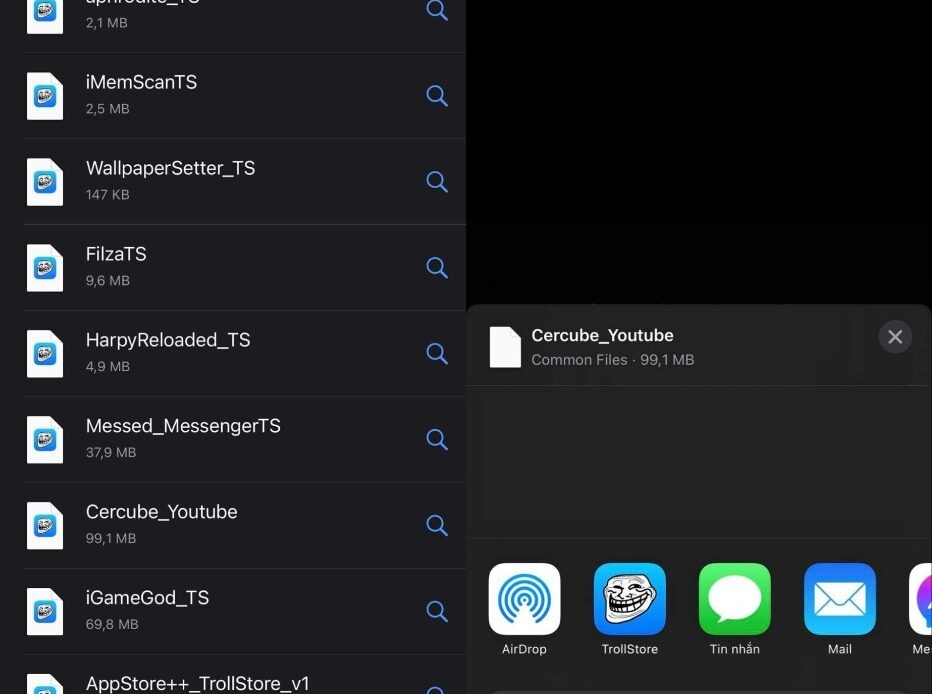Tap the magnifier icon beside WallpaperSetter_TS

pos(437,181)
